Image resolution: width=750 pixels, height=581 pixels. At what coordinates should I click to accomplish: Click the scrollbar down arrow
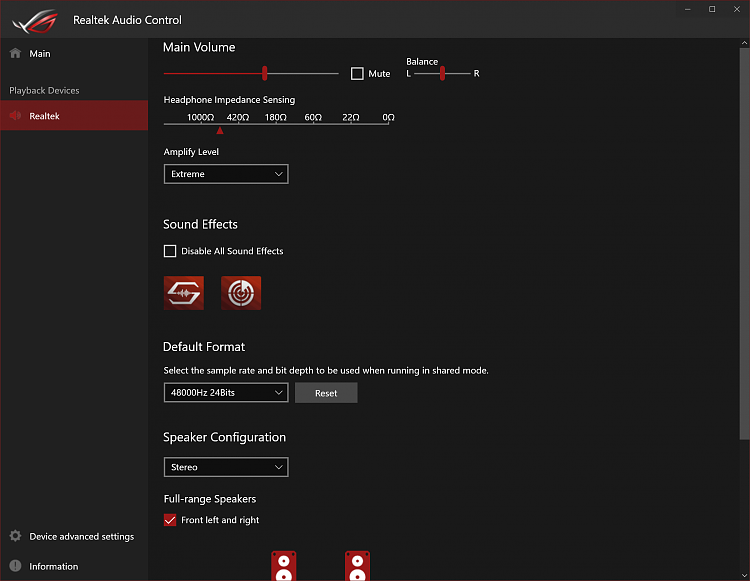tap(744, 576)
